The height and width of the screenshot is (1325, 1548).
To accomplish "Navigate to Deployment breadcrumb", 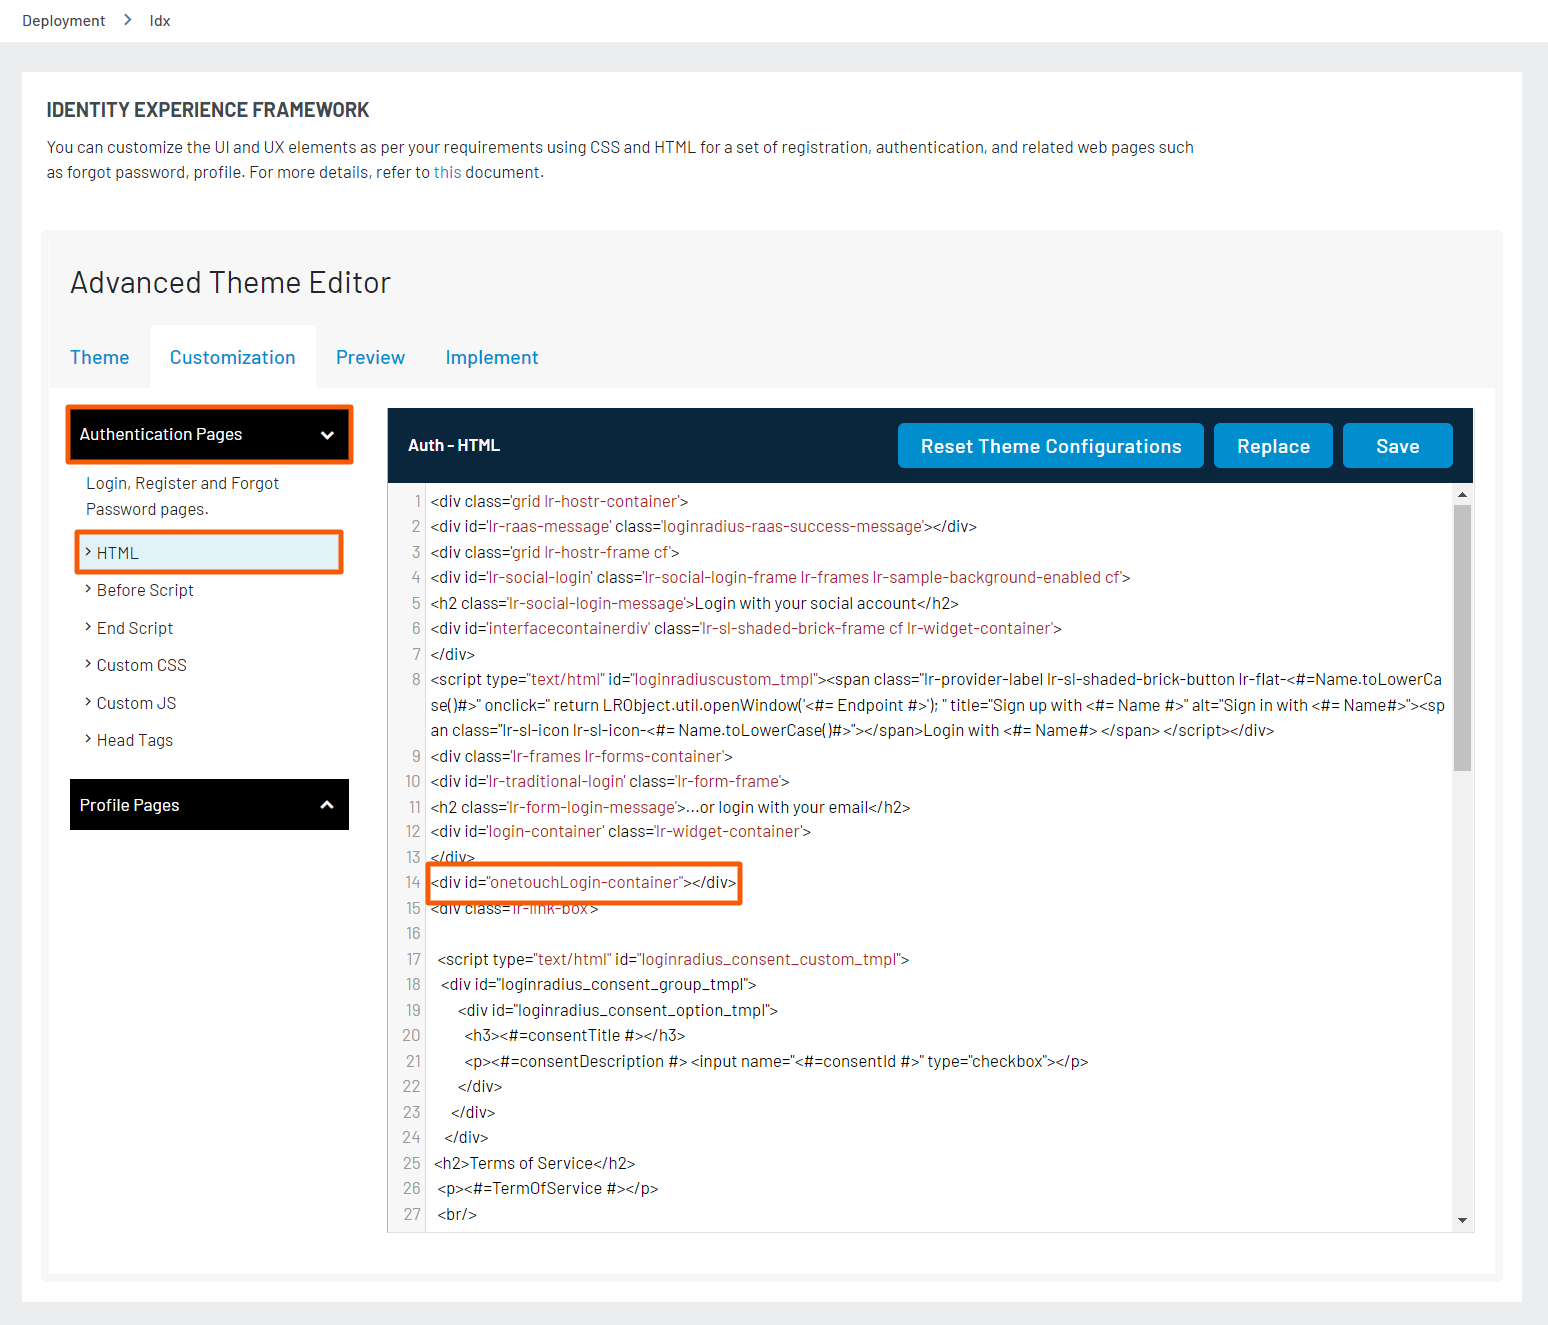I will pyautogui.click(x=63, y=20).
